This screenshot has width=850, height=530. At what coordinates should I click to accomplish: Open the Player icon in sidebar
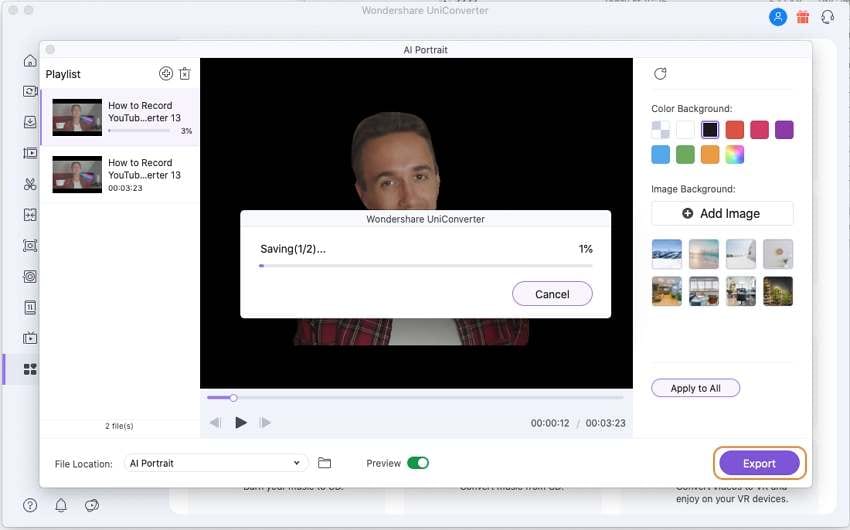[30, 339]
